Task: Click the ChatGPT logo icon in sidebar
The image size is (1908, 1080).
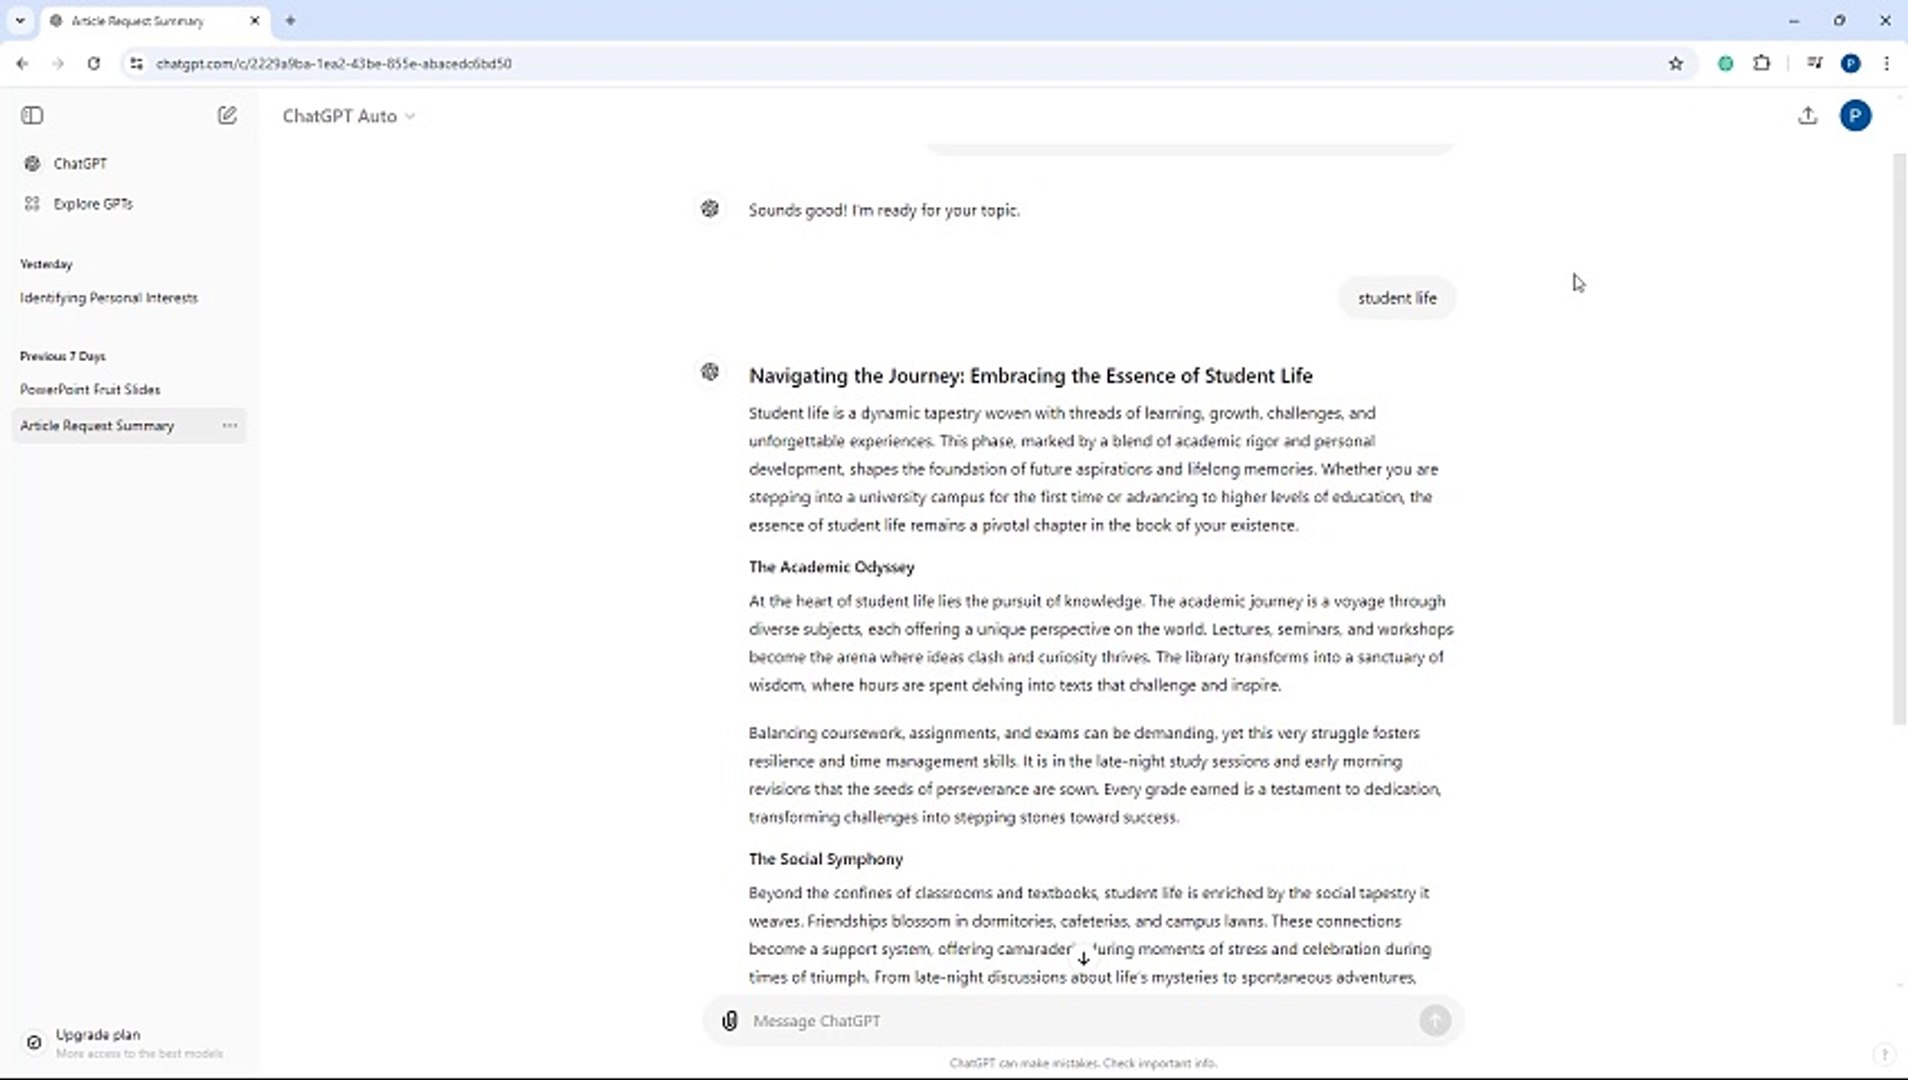Action: point(33,163)
